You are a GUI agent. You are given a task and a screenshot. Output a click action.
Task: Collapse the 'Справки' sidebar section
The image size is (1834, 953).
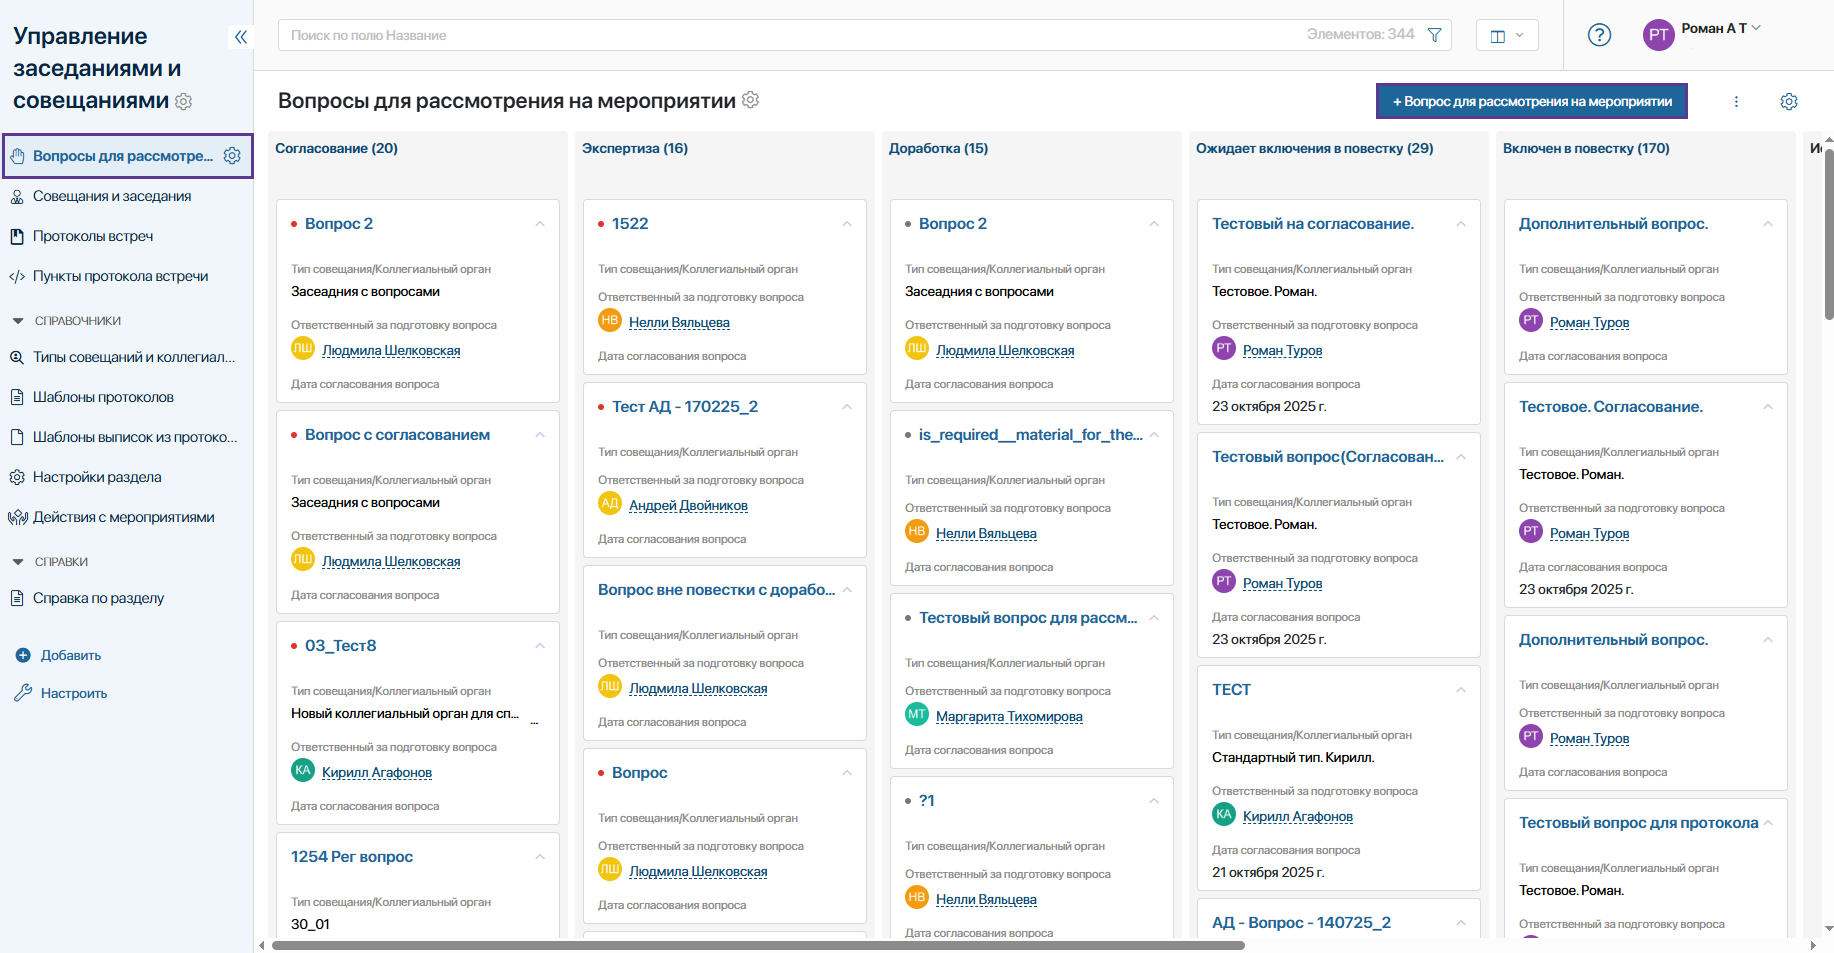18,562
